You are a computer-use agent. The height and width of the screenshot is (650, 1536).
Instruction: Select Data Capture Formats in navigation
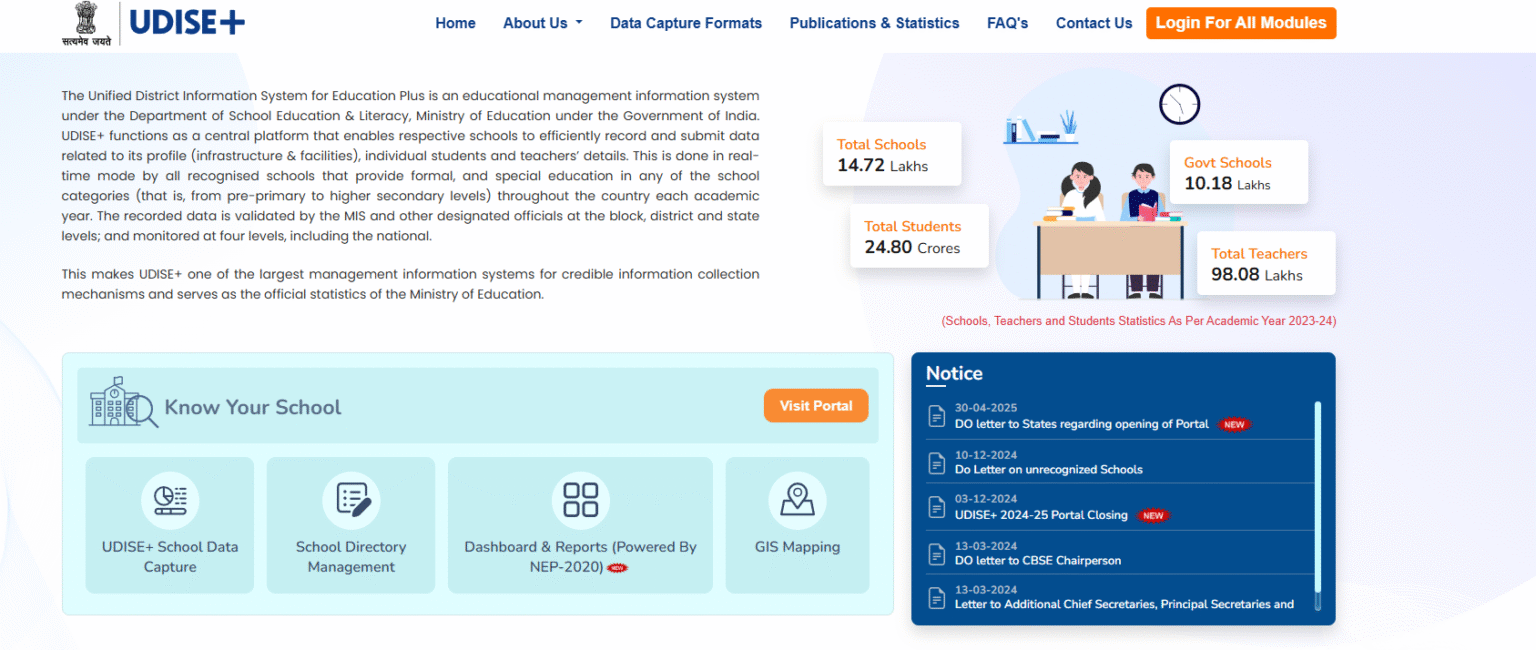686,22
